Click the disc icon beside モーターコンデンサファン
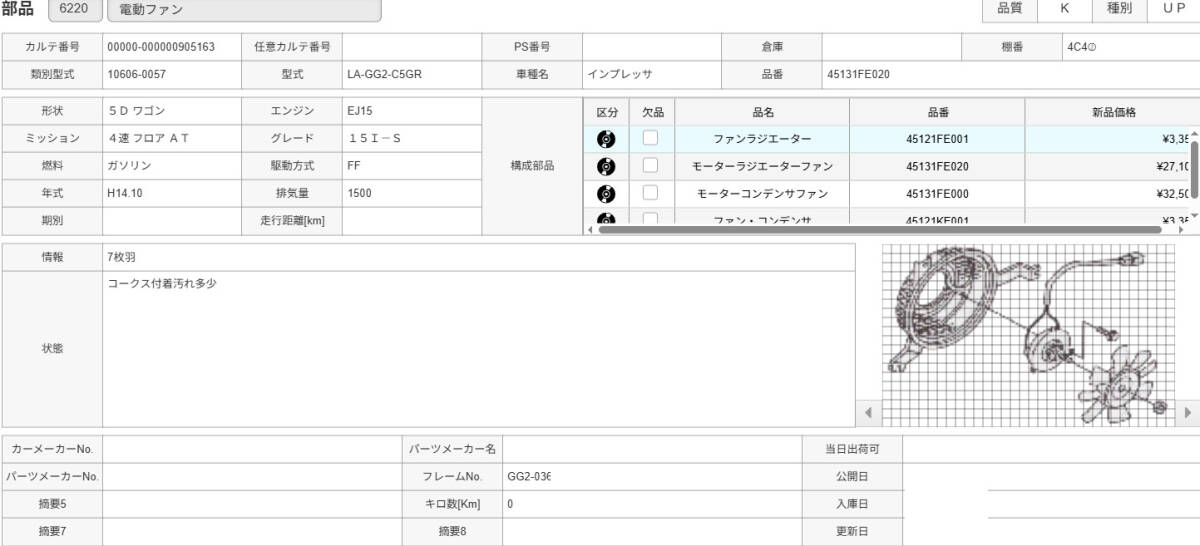Screen dimensions: 1200x546 pyautogui.click(x=606, y=193)
